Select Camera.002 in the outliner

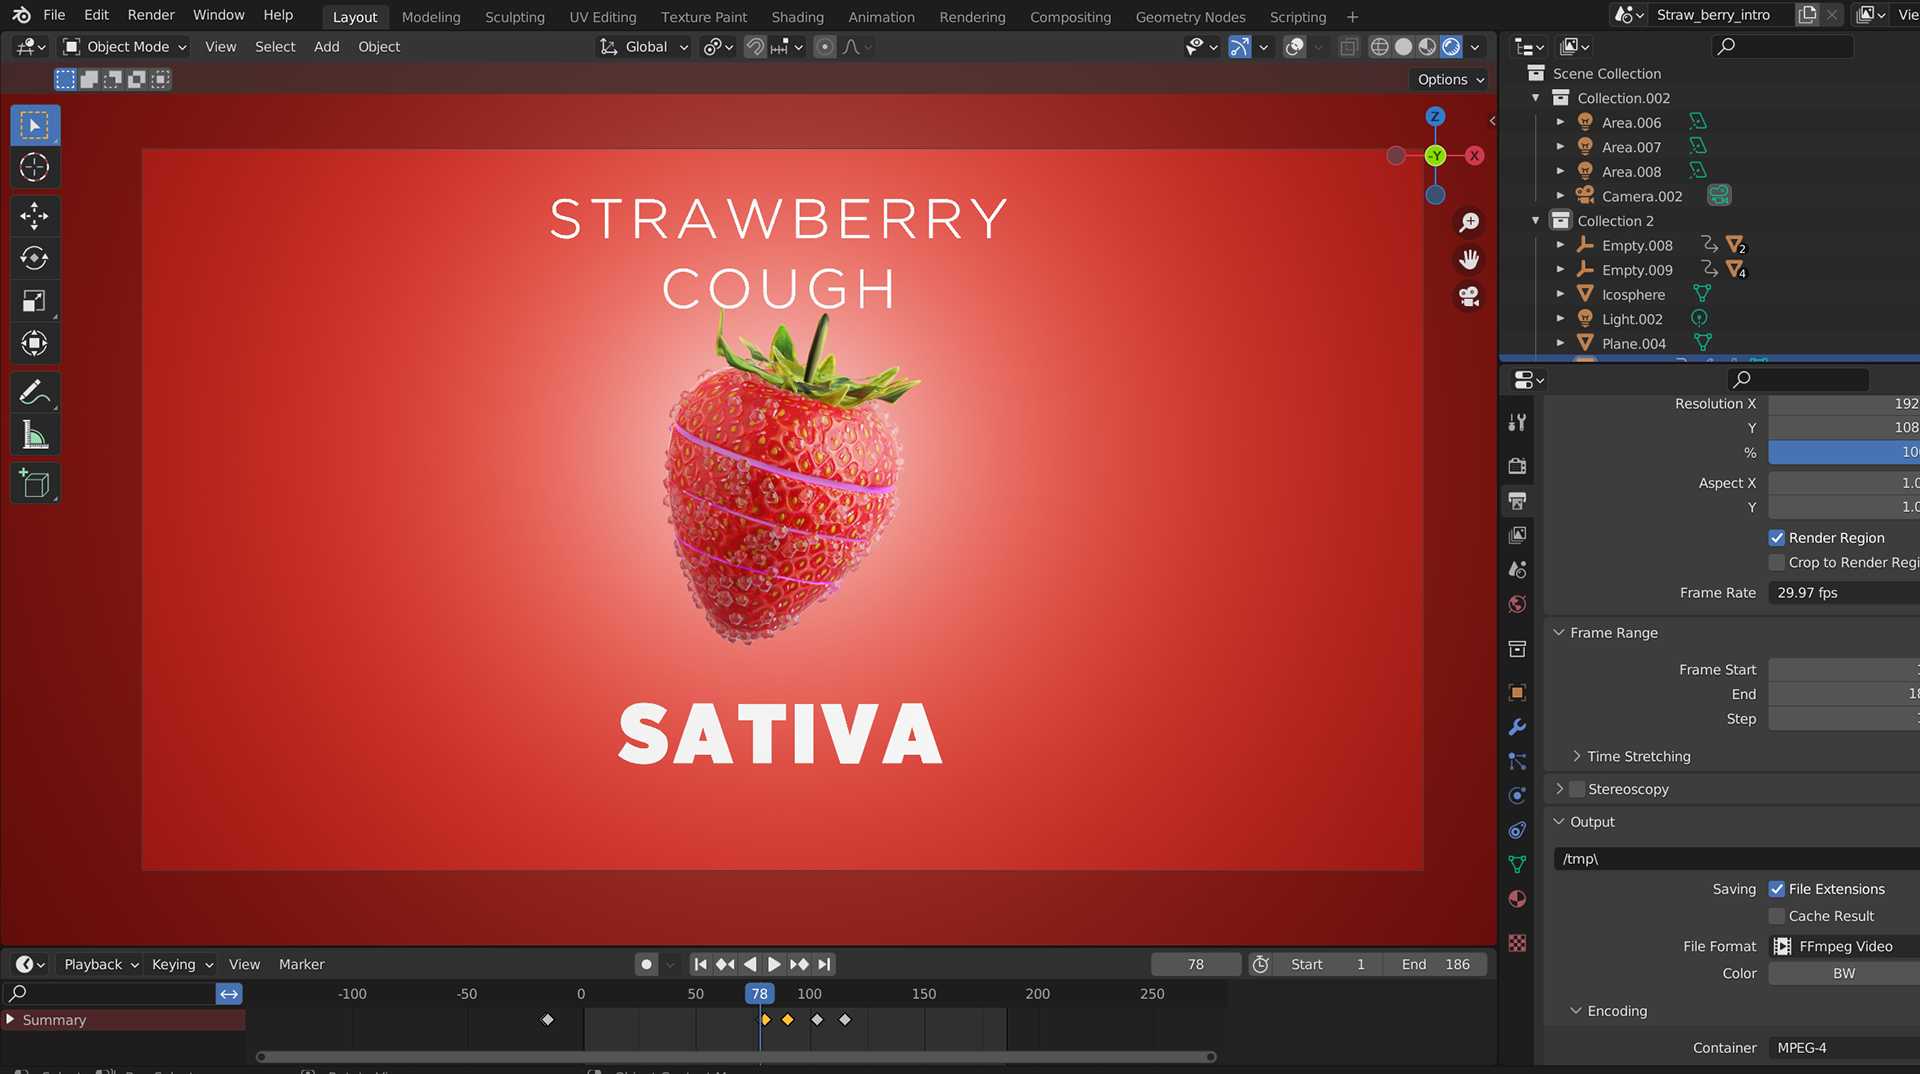tap(1641, 197)
